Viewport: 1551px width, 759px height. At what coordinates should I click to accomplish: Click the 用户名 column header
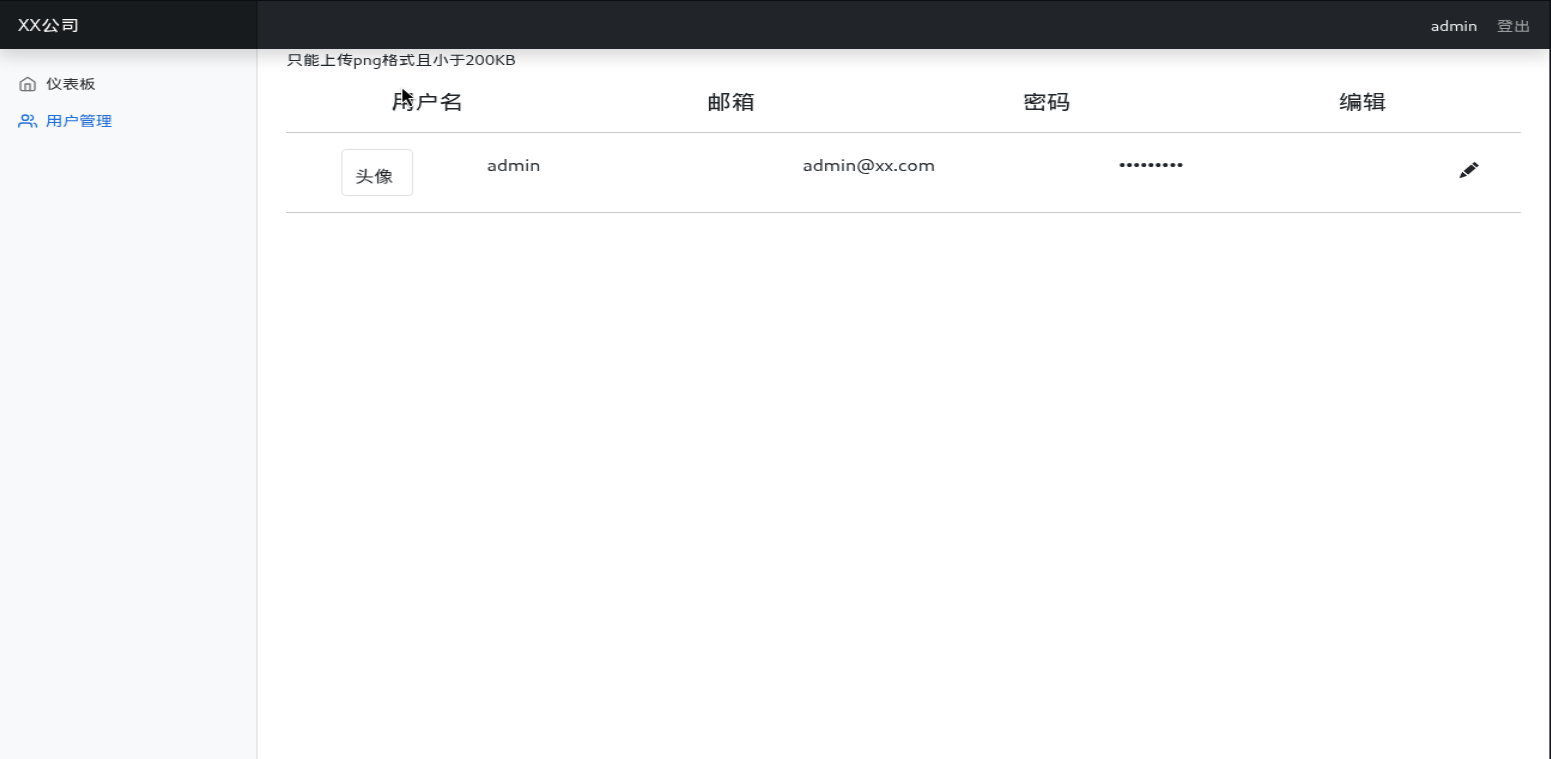click(427, 102)
